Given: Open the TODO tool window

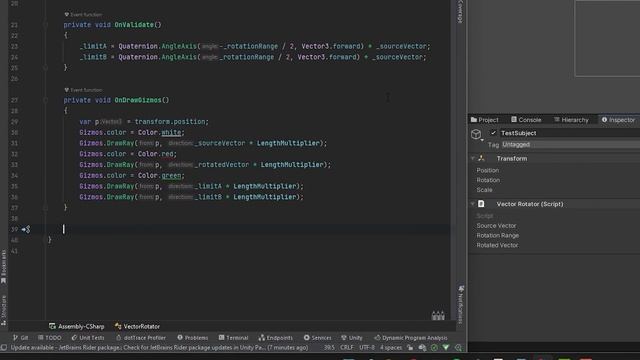Looking at the screenshot, I should [x=50, y=338].
